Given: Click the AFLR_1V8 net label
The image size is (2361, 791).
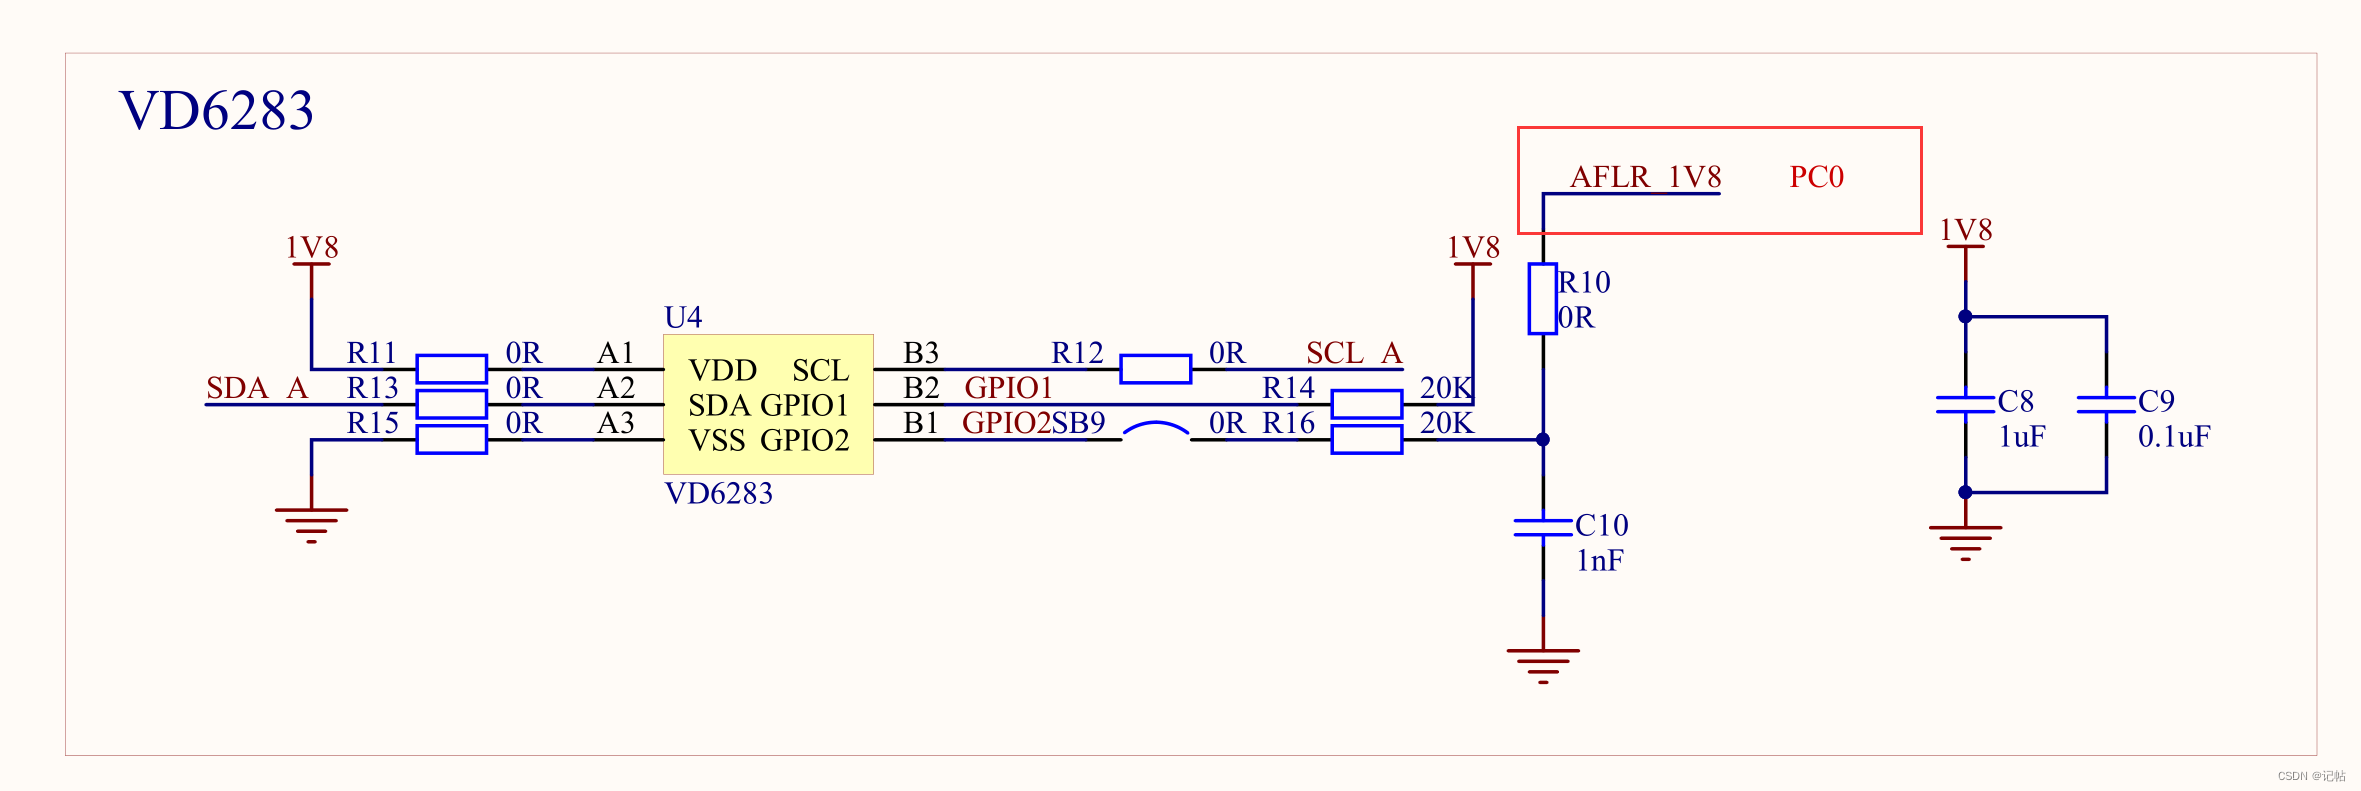Looking at the screenshot, I should tap(1645, 177).
